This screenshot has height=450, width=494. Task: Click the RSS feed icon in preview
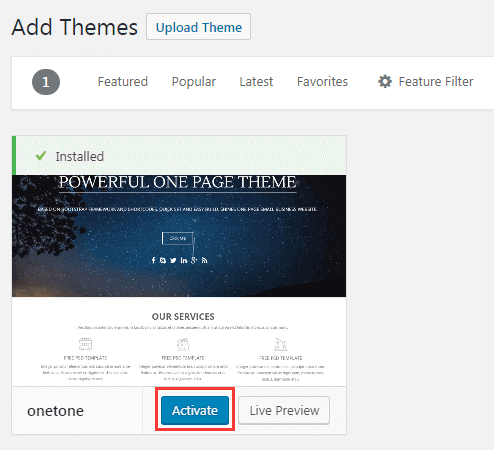[204, 260]
